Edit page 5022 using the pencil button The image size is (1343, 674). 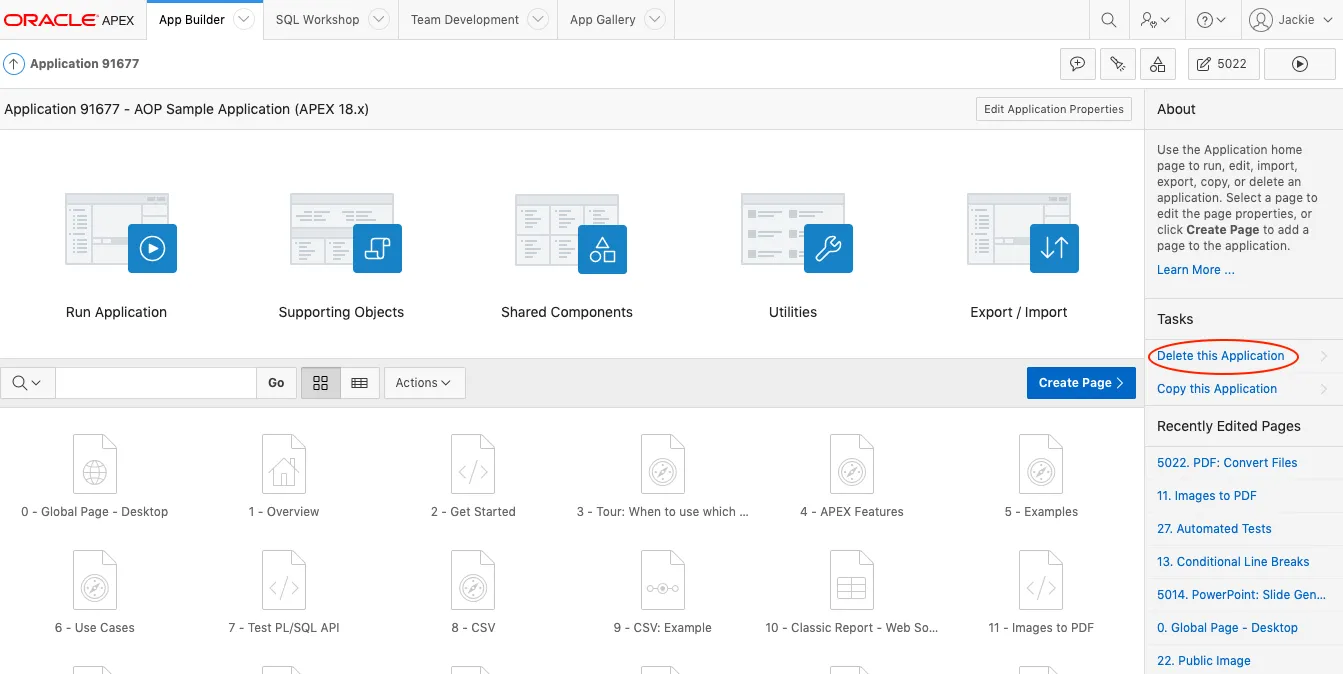click(1225, 64)
